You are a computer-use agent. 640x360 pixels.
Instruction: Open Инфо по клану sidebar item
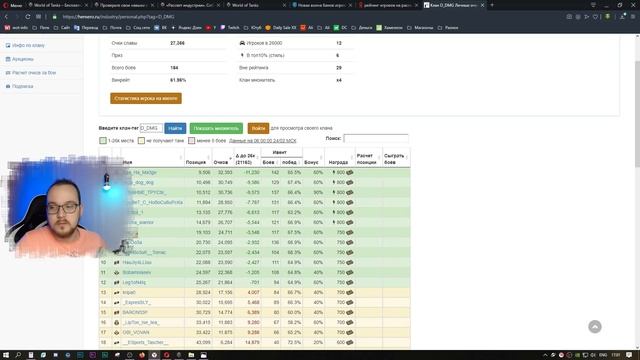25,45
